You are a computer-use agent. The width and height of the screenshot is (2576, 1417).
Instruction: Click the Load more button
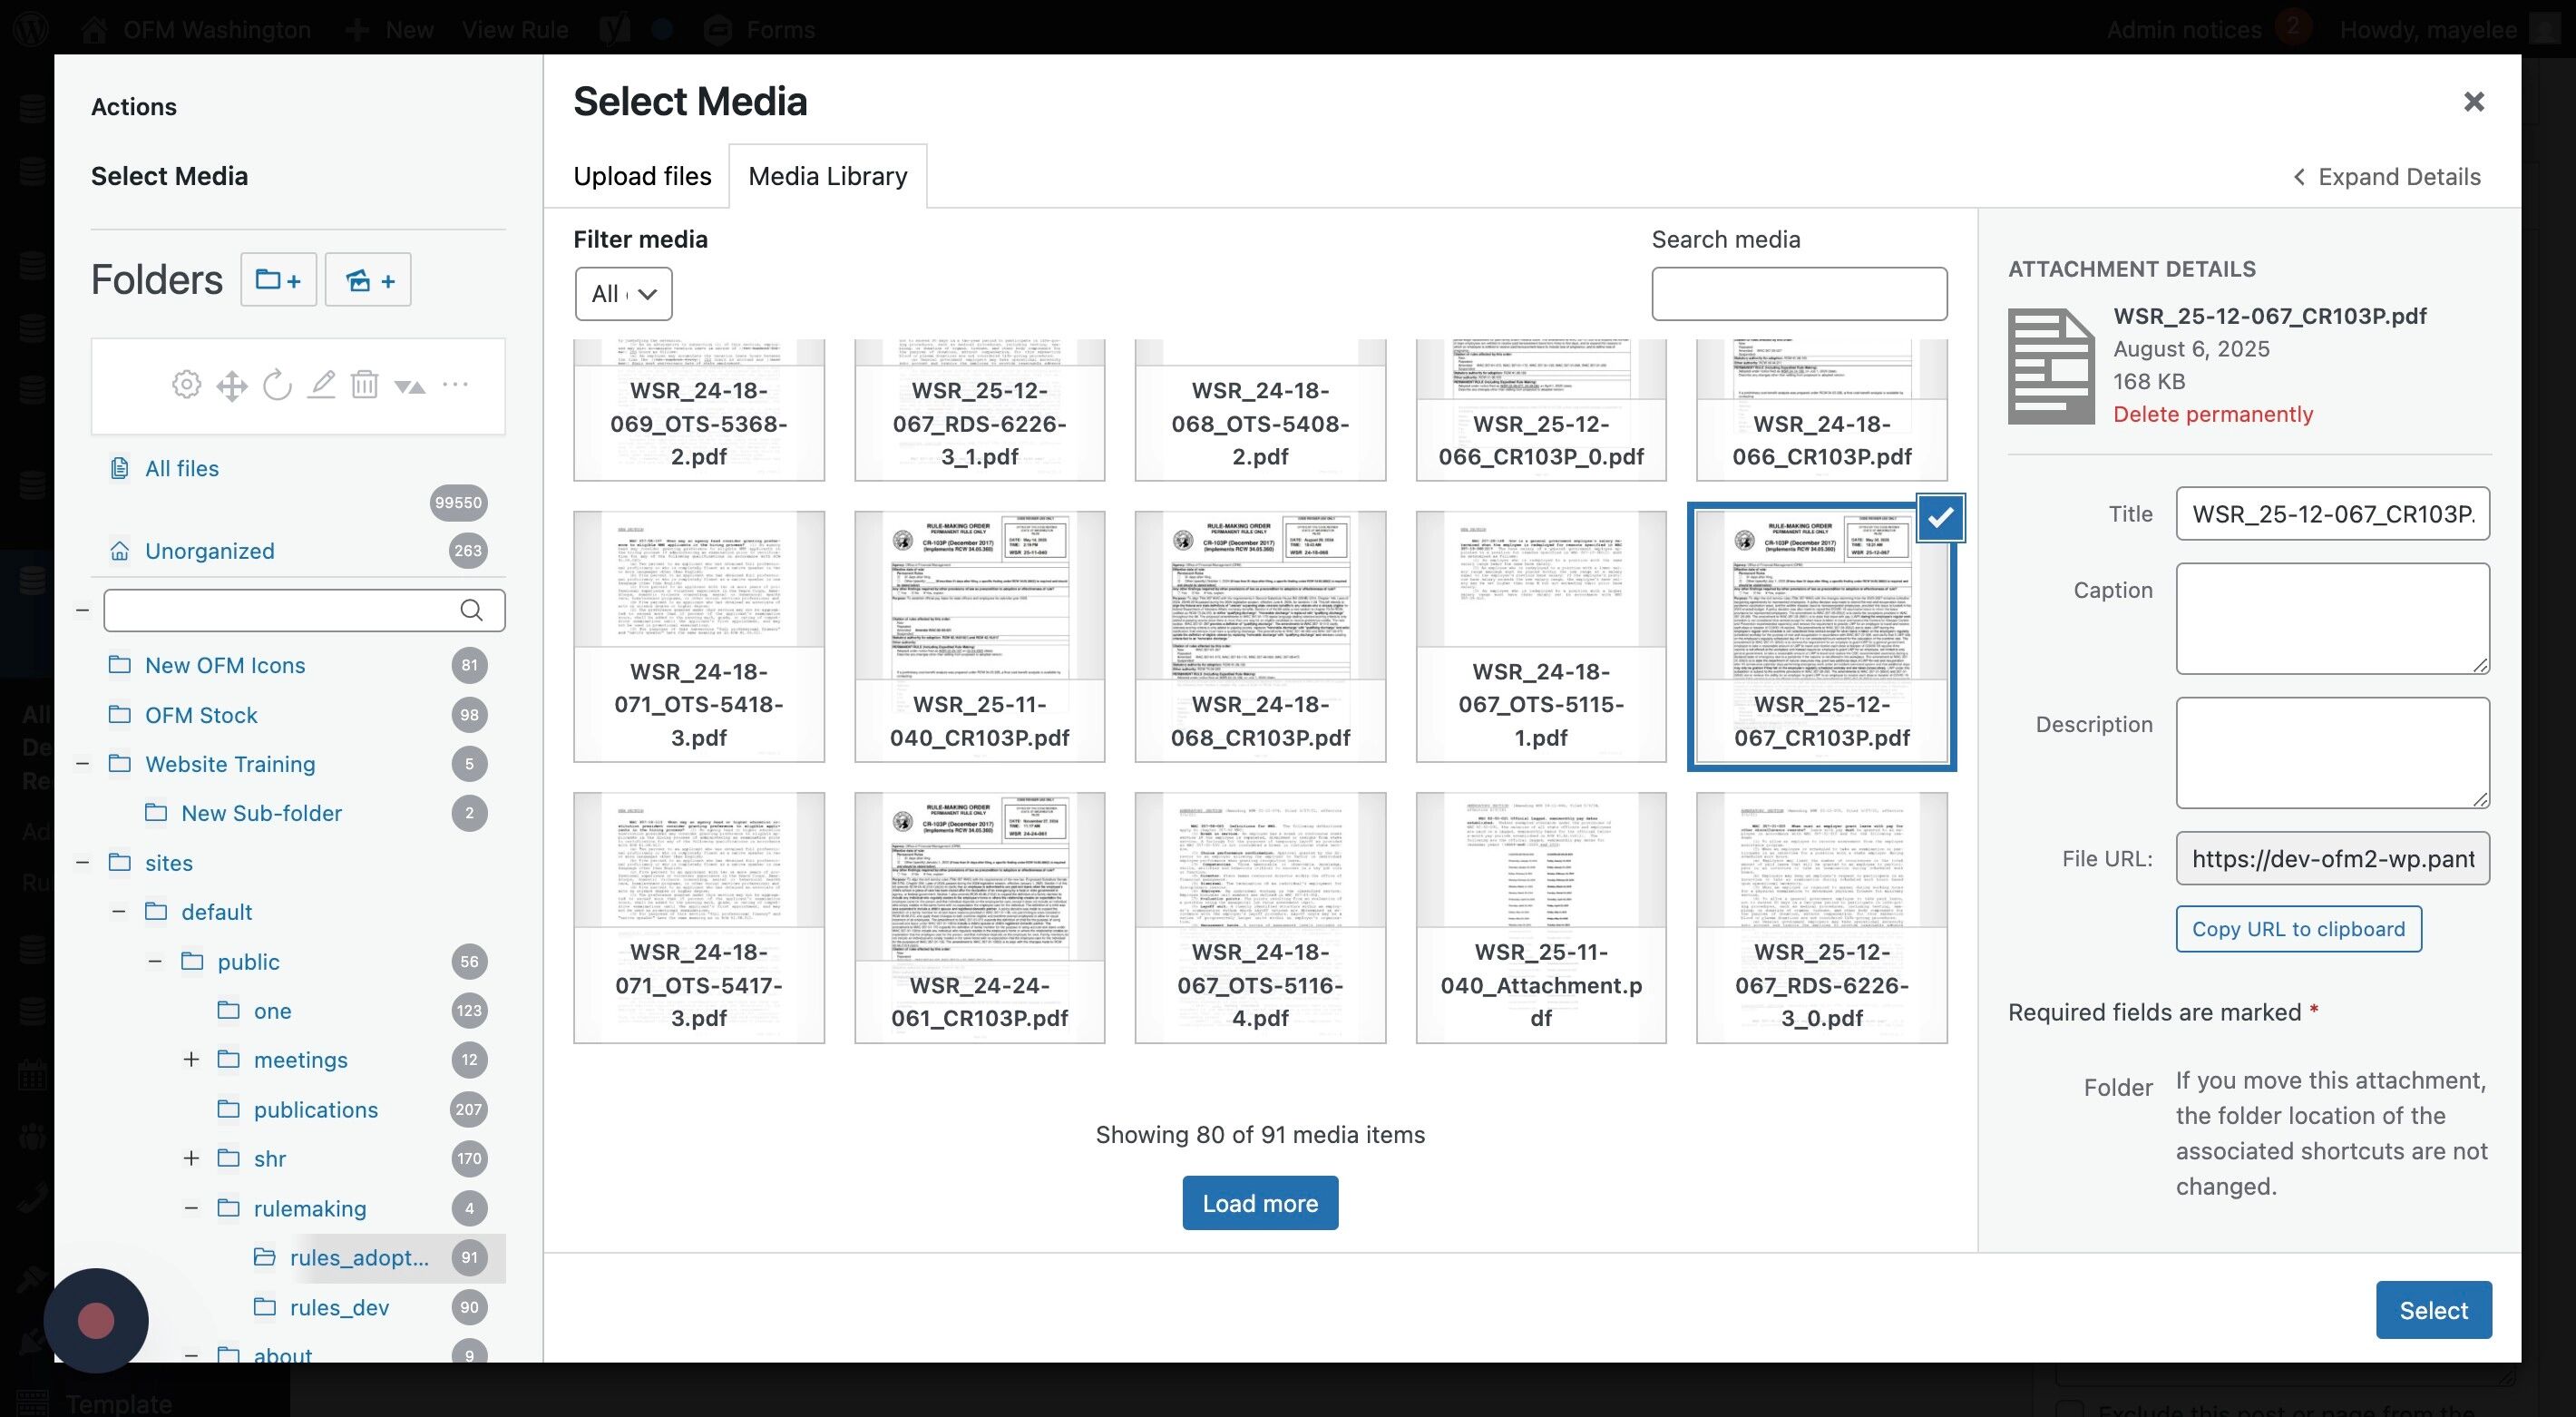click(1259, 1203)
